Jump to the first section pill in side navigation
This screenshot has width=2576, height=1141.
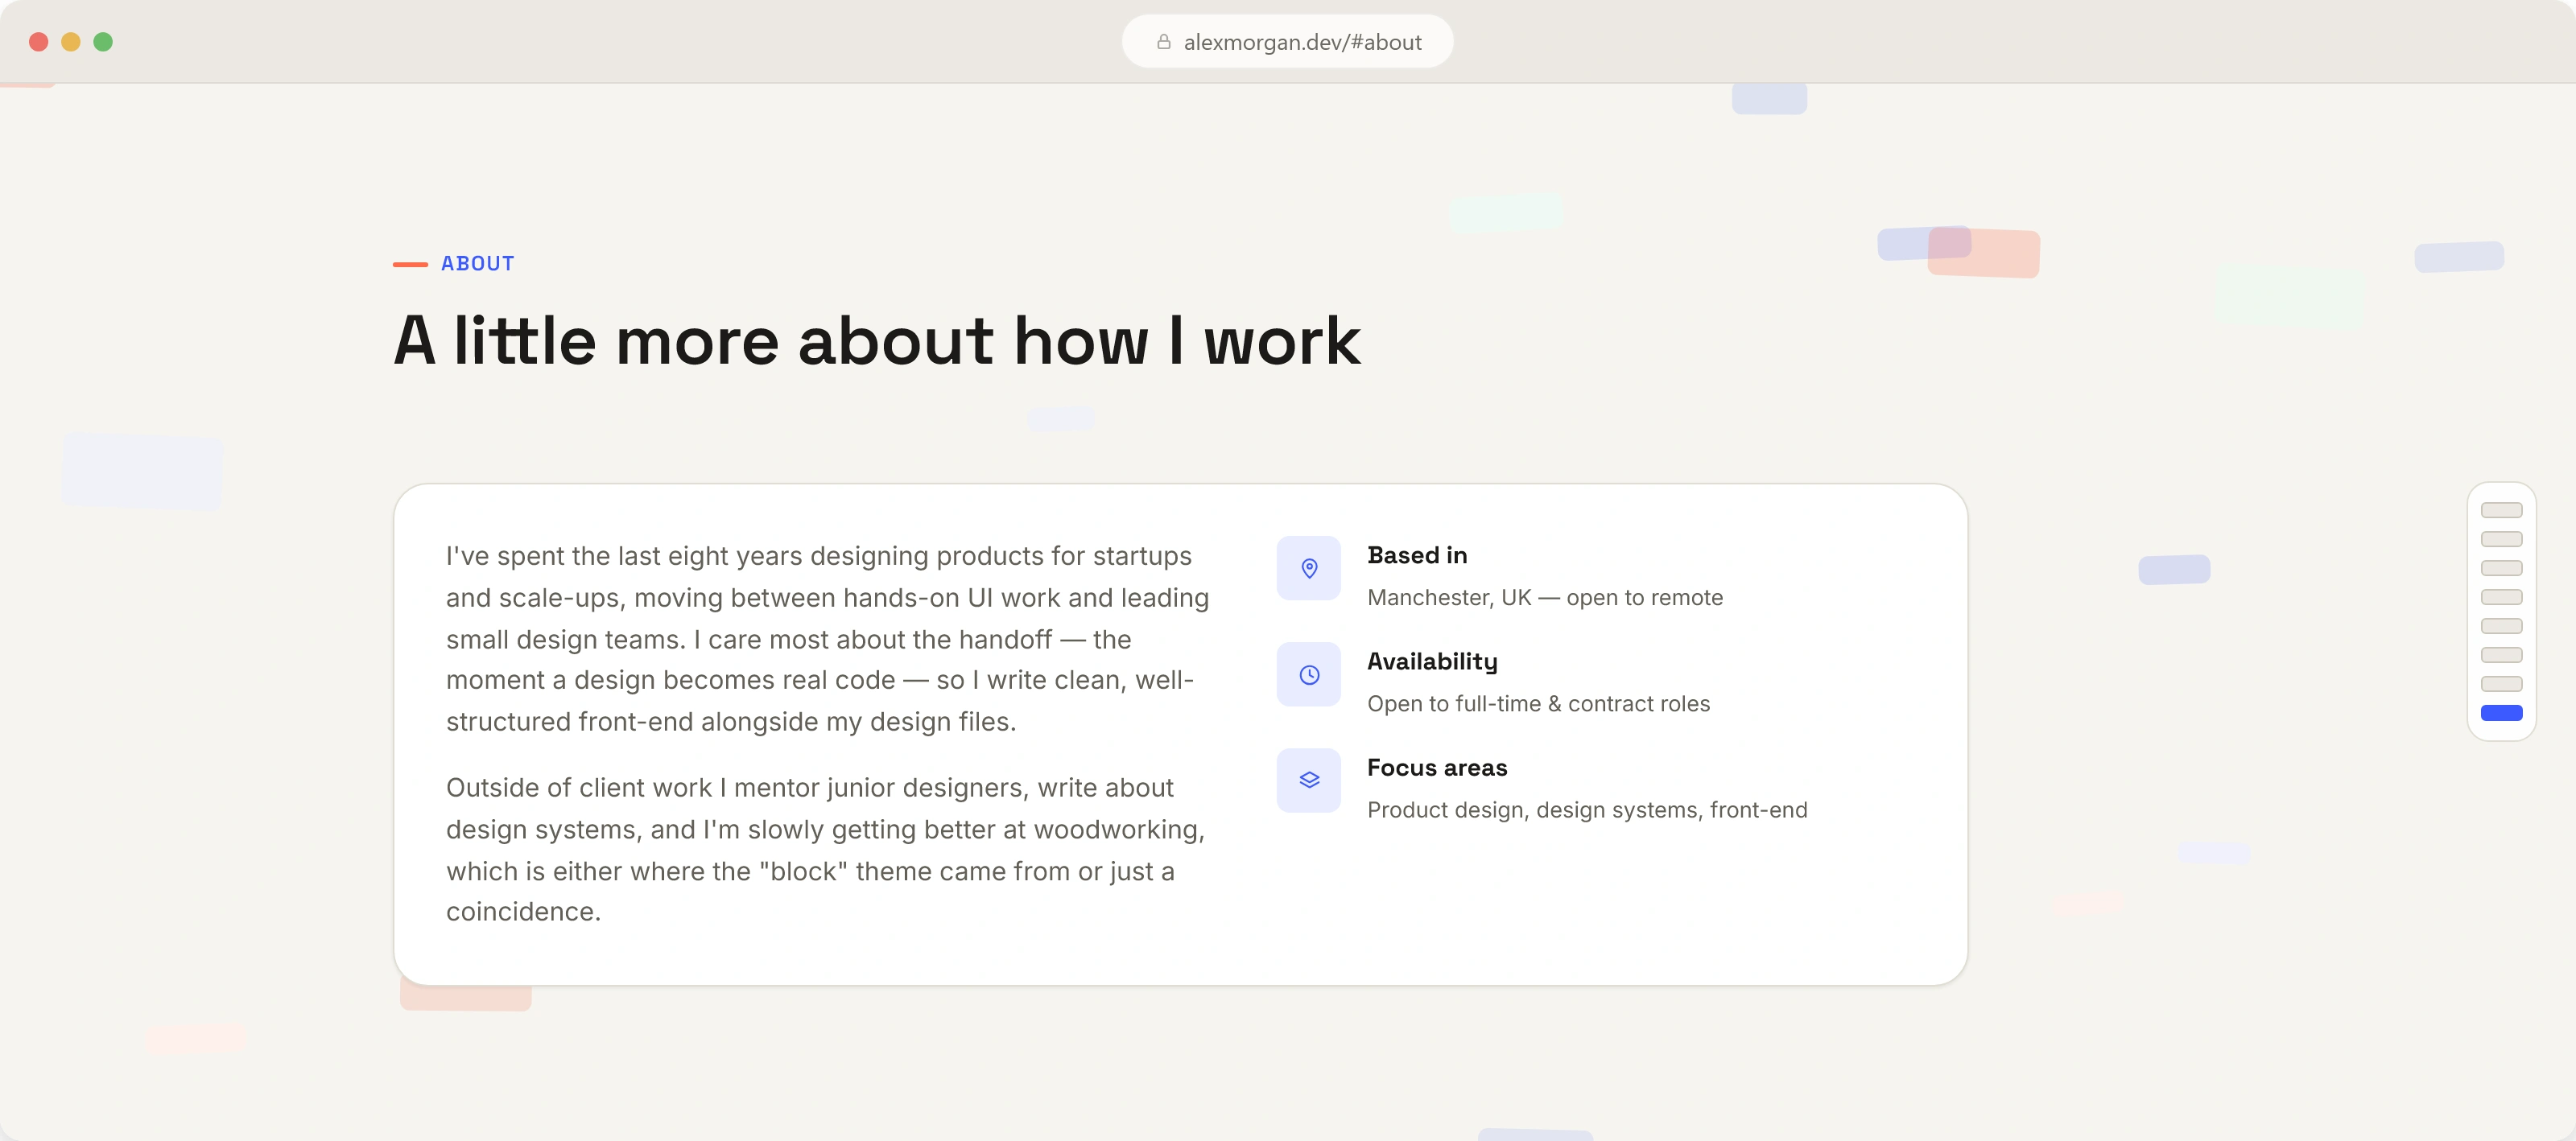[x=2501, y=510]
